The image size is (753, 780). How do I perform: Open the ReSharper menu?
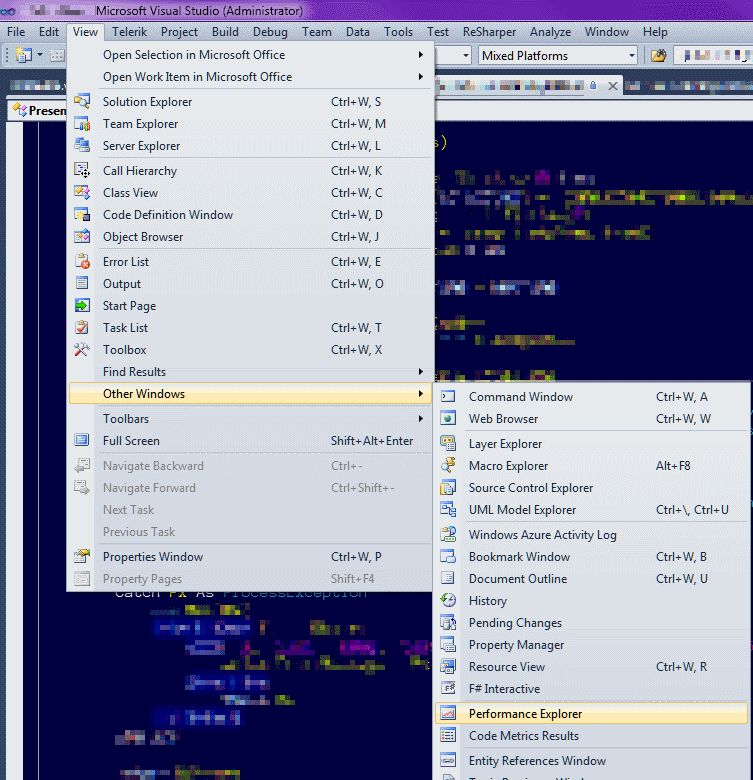[x=489, y=32]
